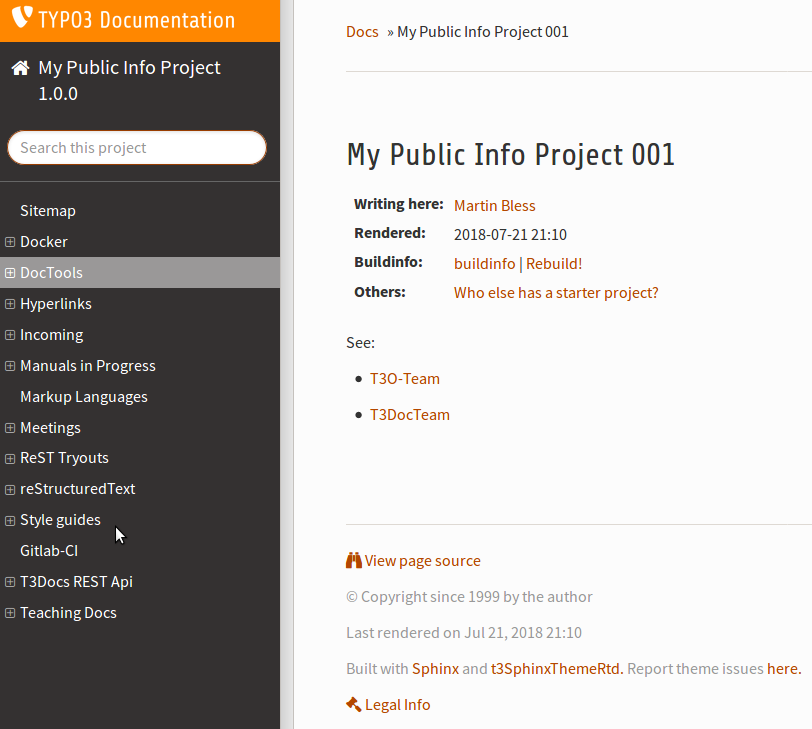Go to the Docker menu entry
812x729 pixels.
coord(44,242)
